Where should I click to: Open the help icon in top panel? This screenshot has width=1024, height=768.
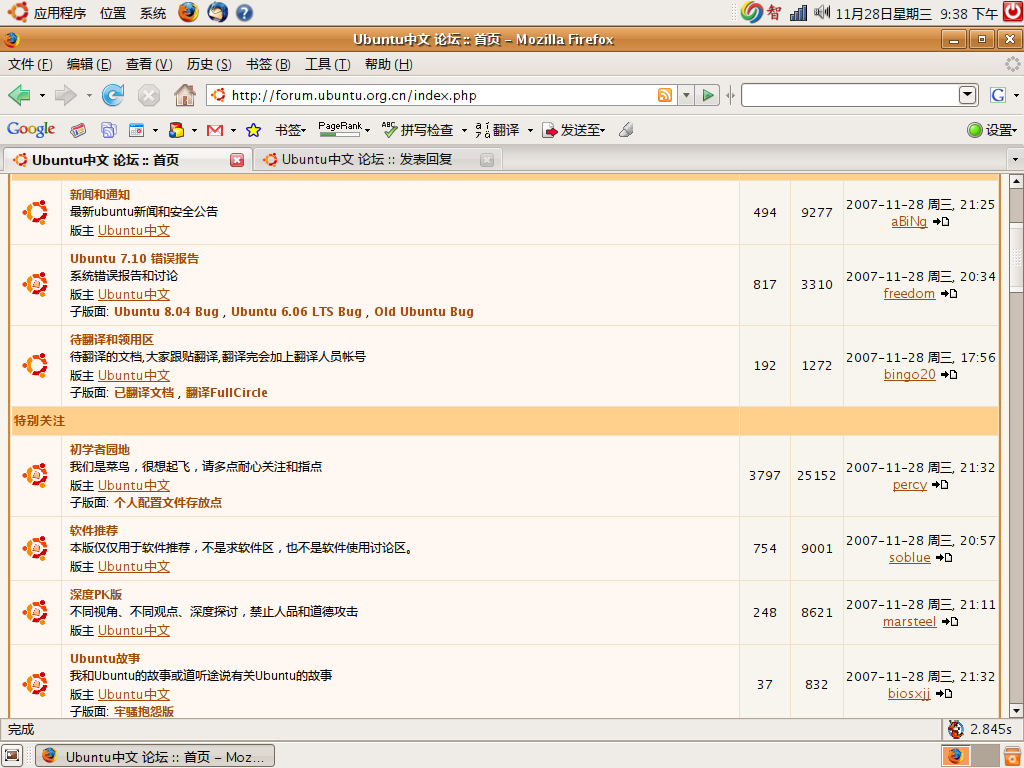[244, 12]
